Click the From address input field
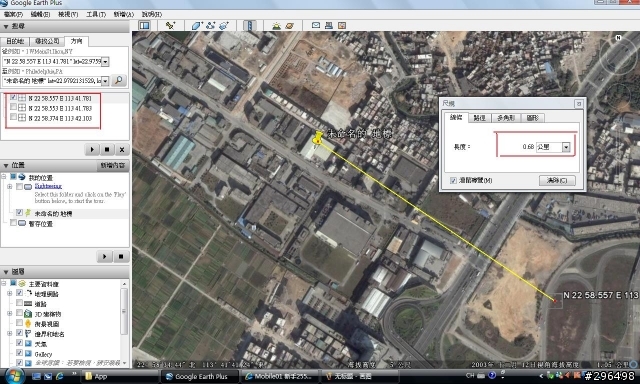This screenshot has height=384, width=640. (x=52, y=62)
